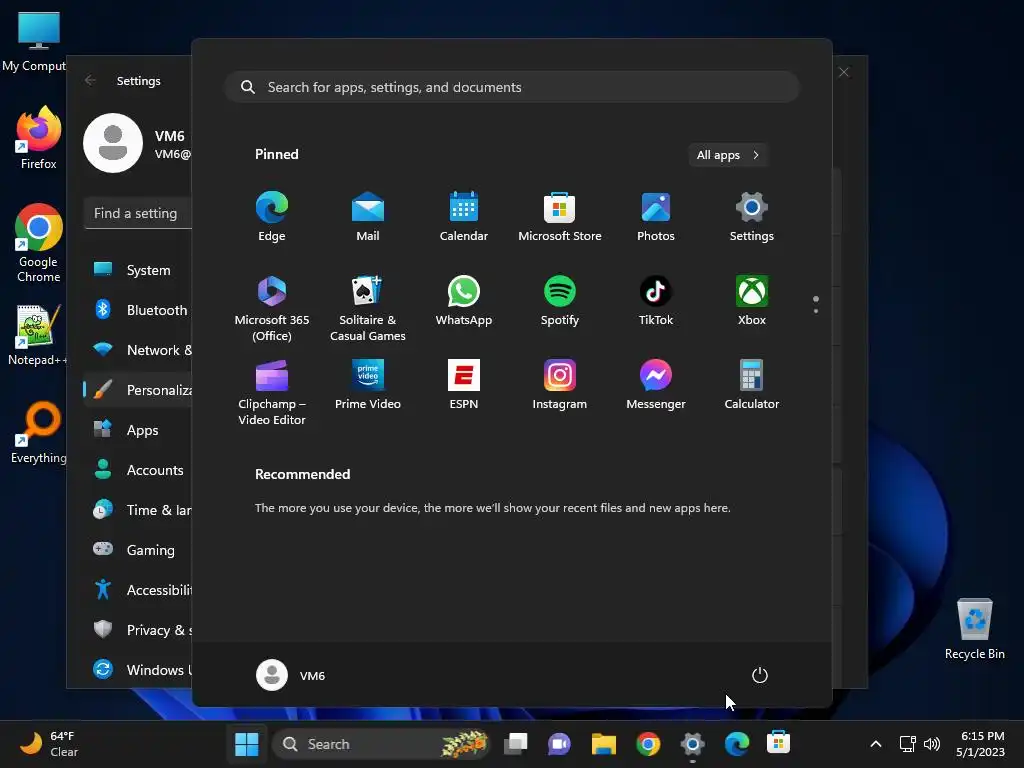
Task: Launch the Xbox app
Action: pos(752,300)
